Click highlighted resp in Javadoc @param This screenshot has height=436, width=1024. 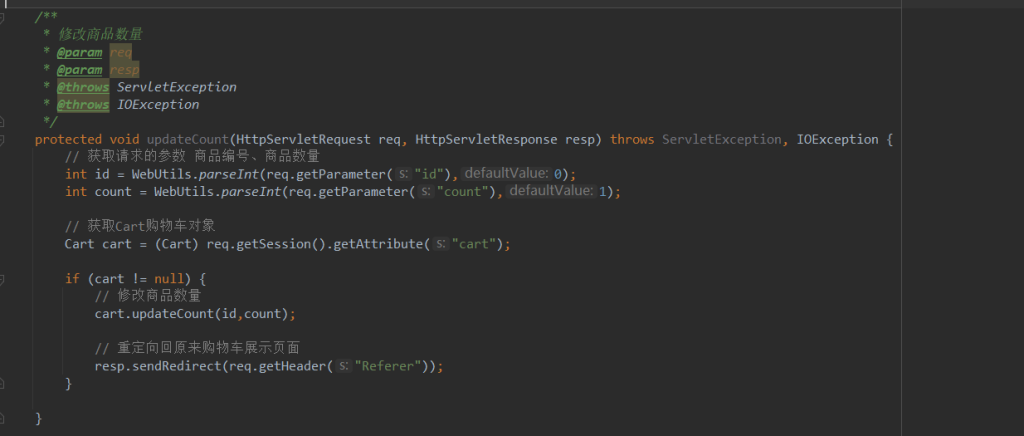(124, 69)
